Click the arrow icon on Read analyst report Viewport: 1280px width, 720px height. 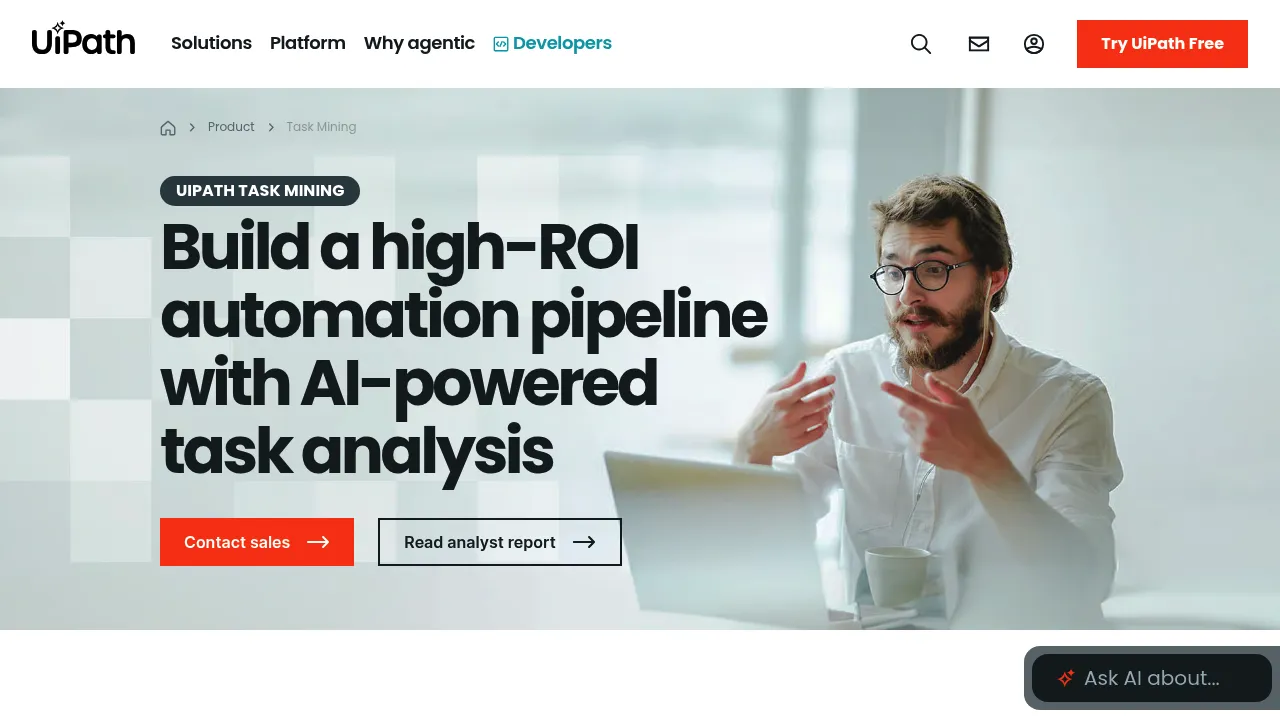point(584,542)
